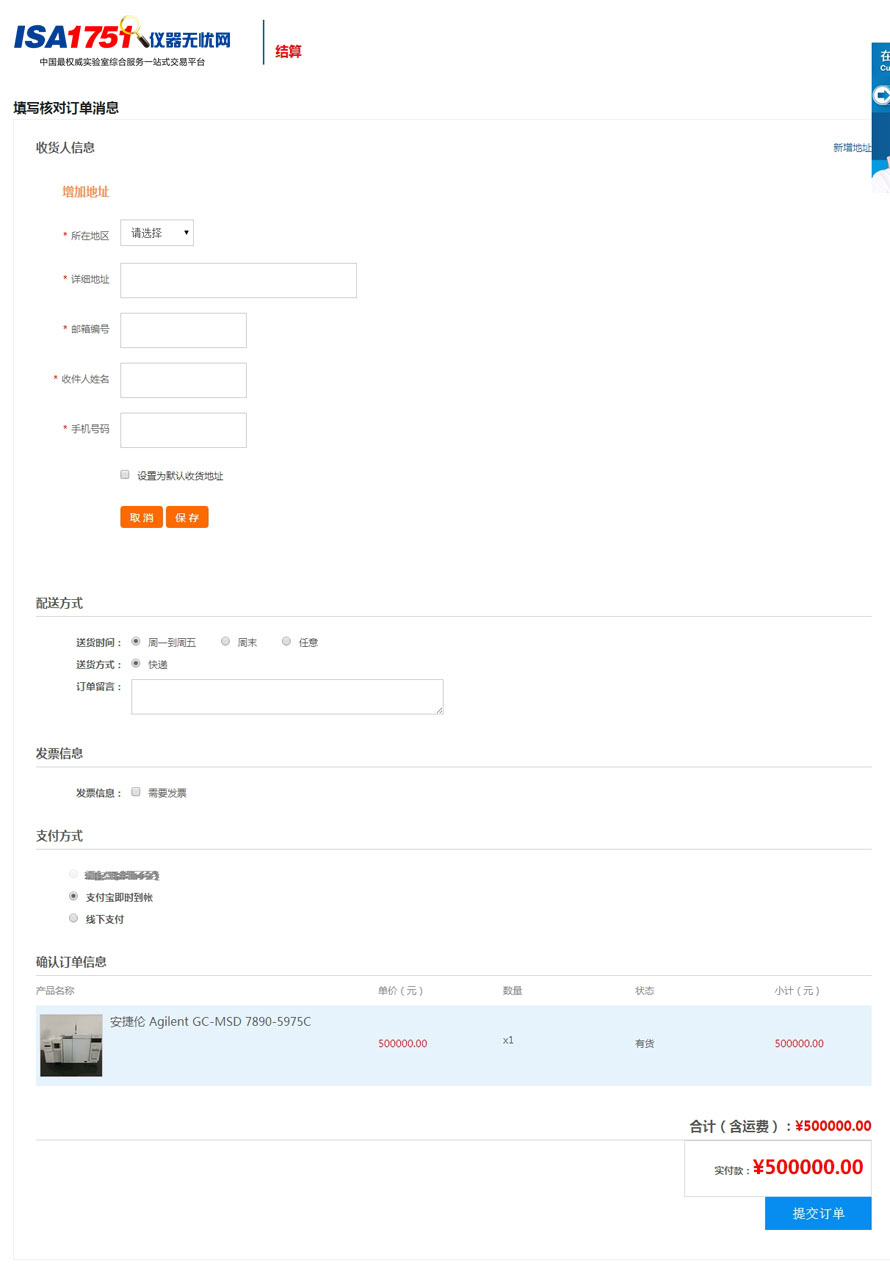The image size is (890, 1274).
Task: Select 快递 shipping method
Action: click(x=135, y=663)
